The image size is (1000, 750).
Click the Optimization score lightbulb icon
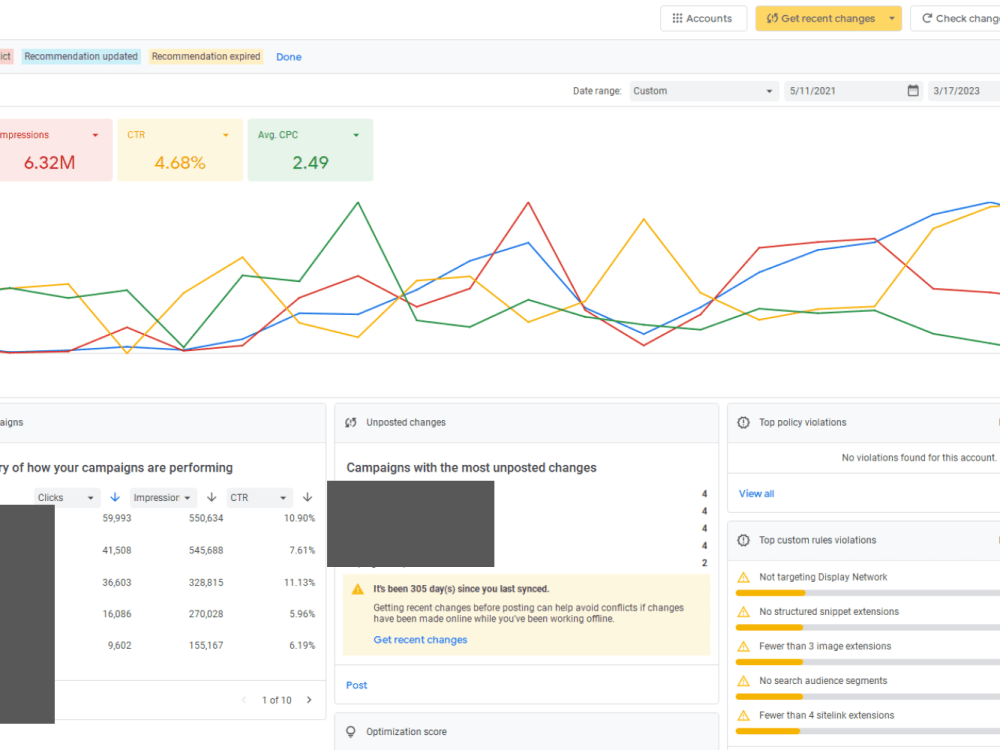(351, 732)
